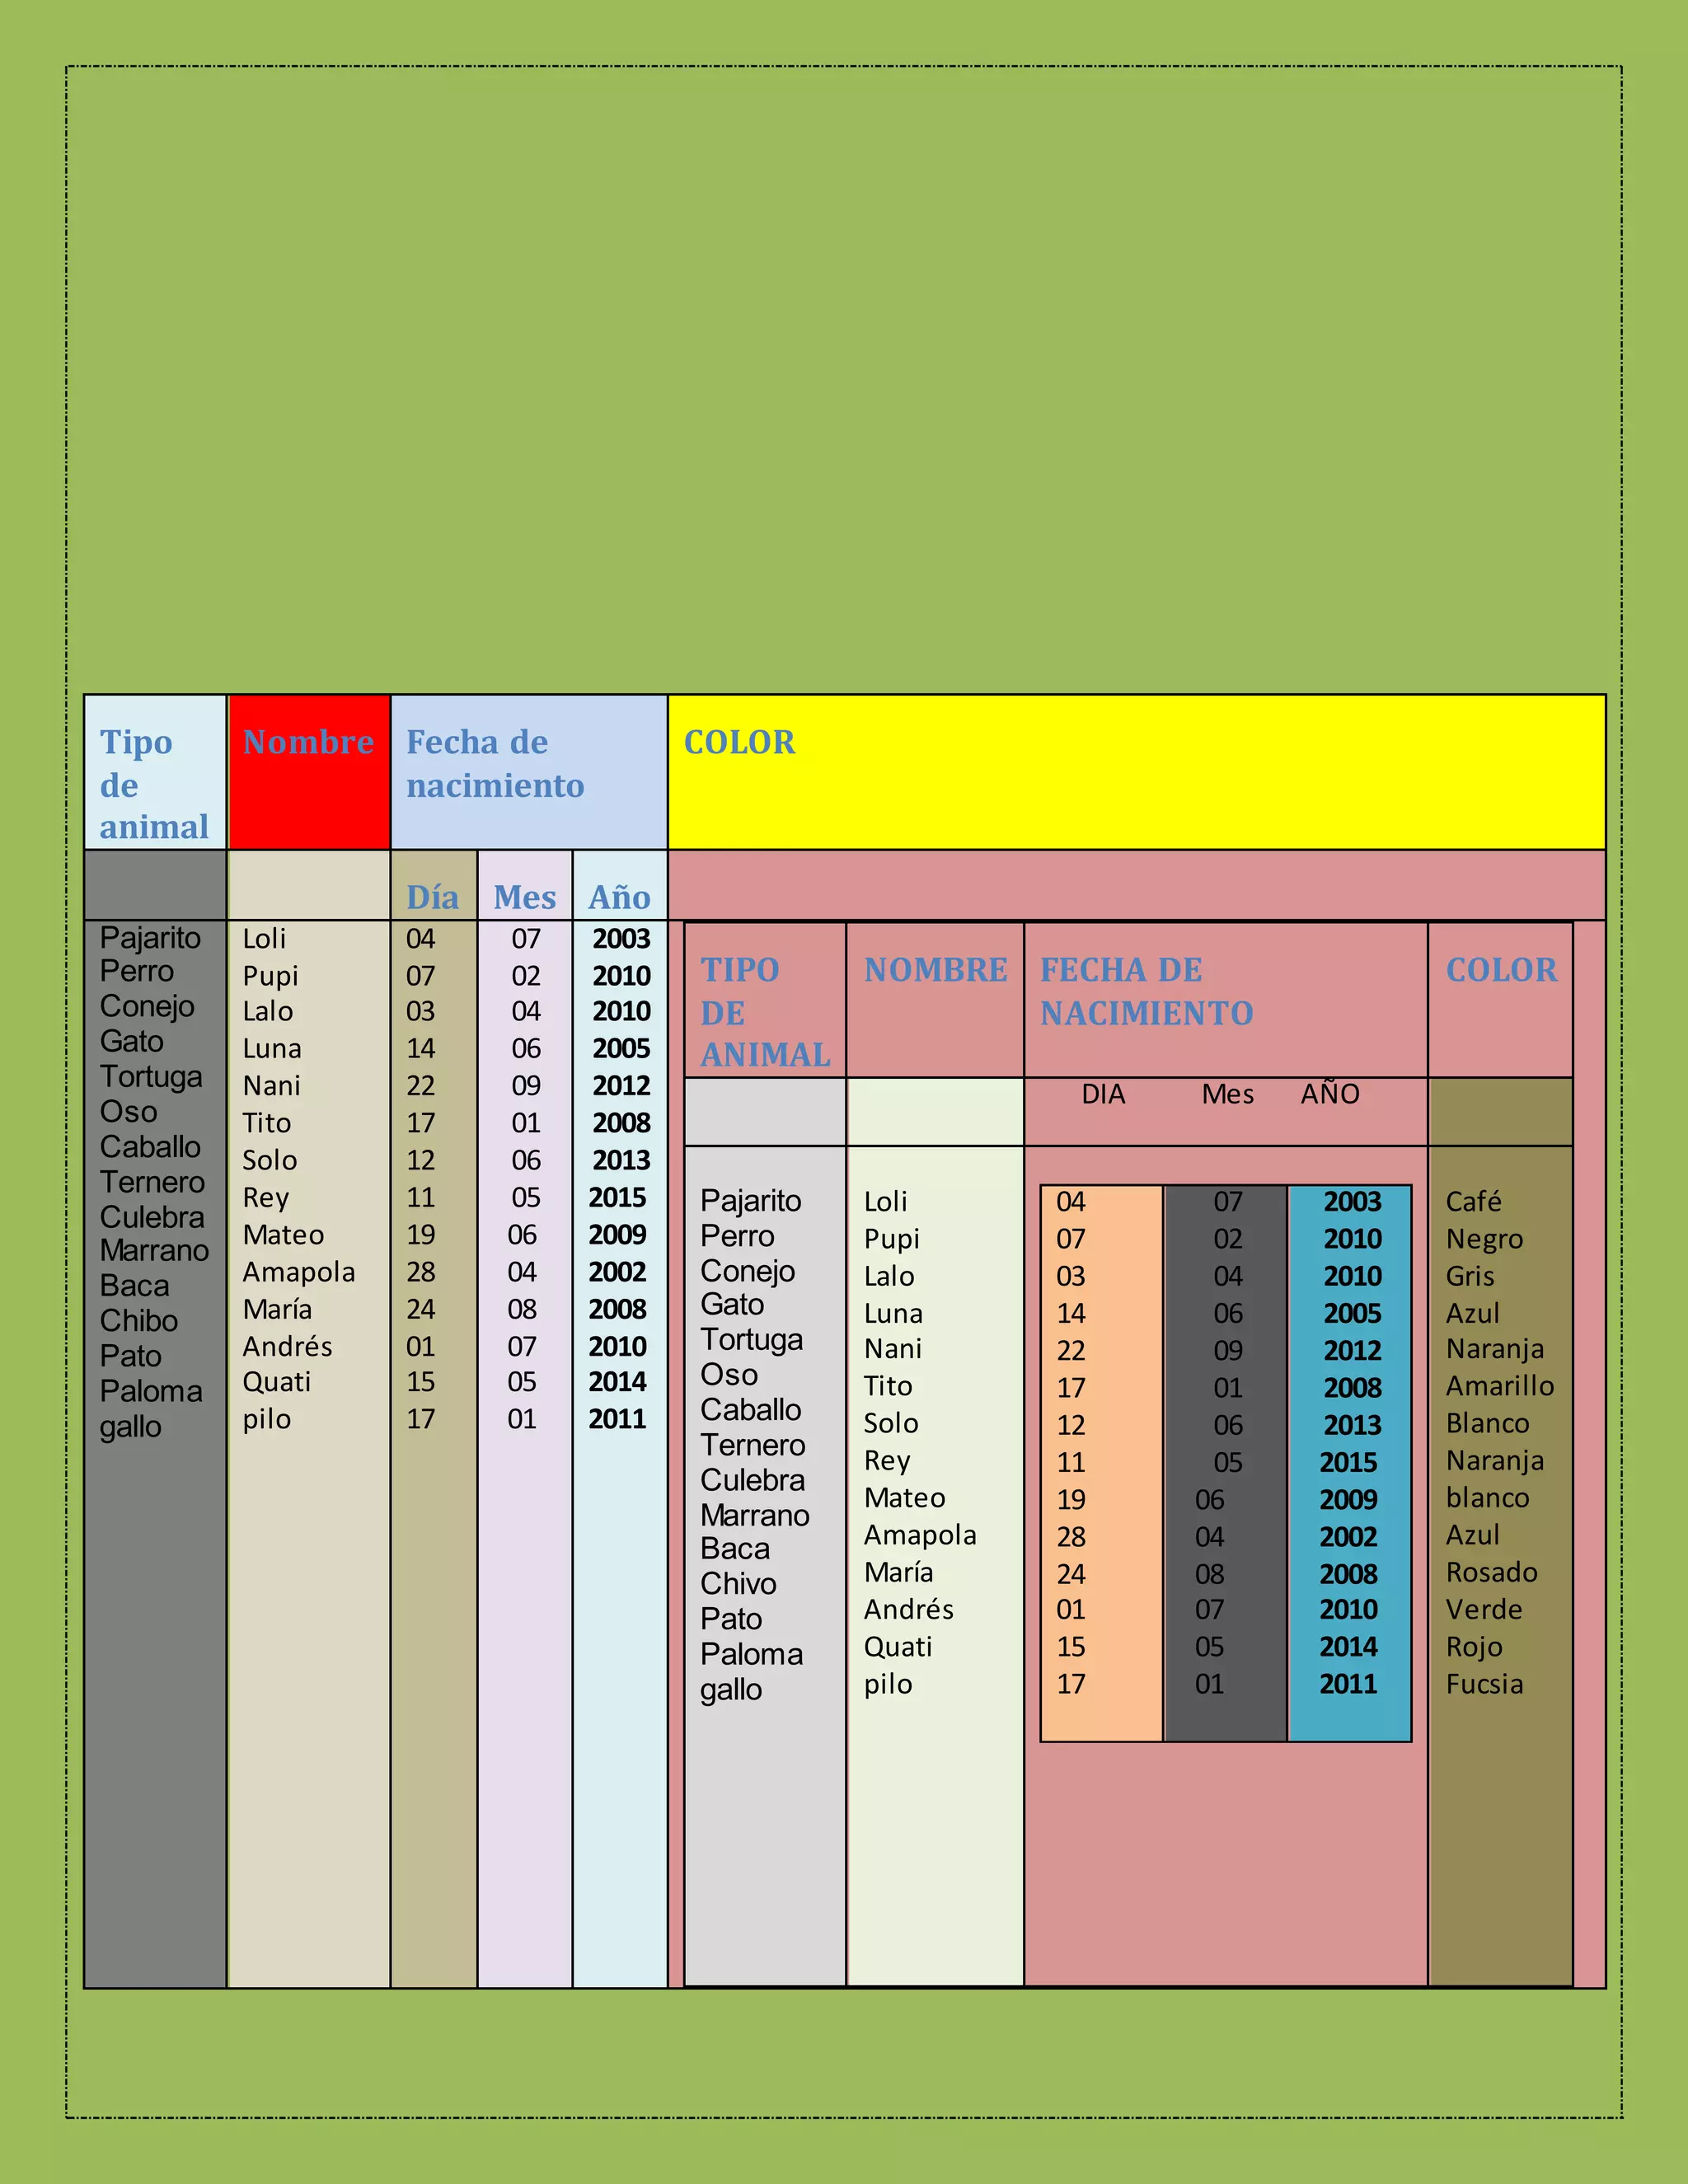Image resolution: width=1688 pixels, height=2184 pixels.
Task: Click 'Tortuga' in the nested table
Action: tap(751, 1339)
